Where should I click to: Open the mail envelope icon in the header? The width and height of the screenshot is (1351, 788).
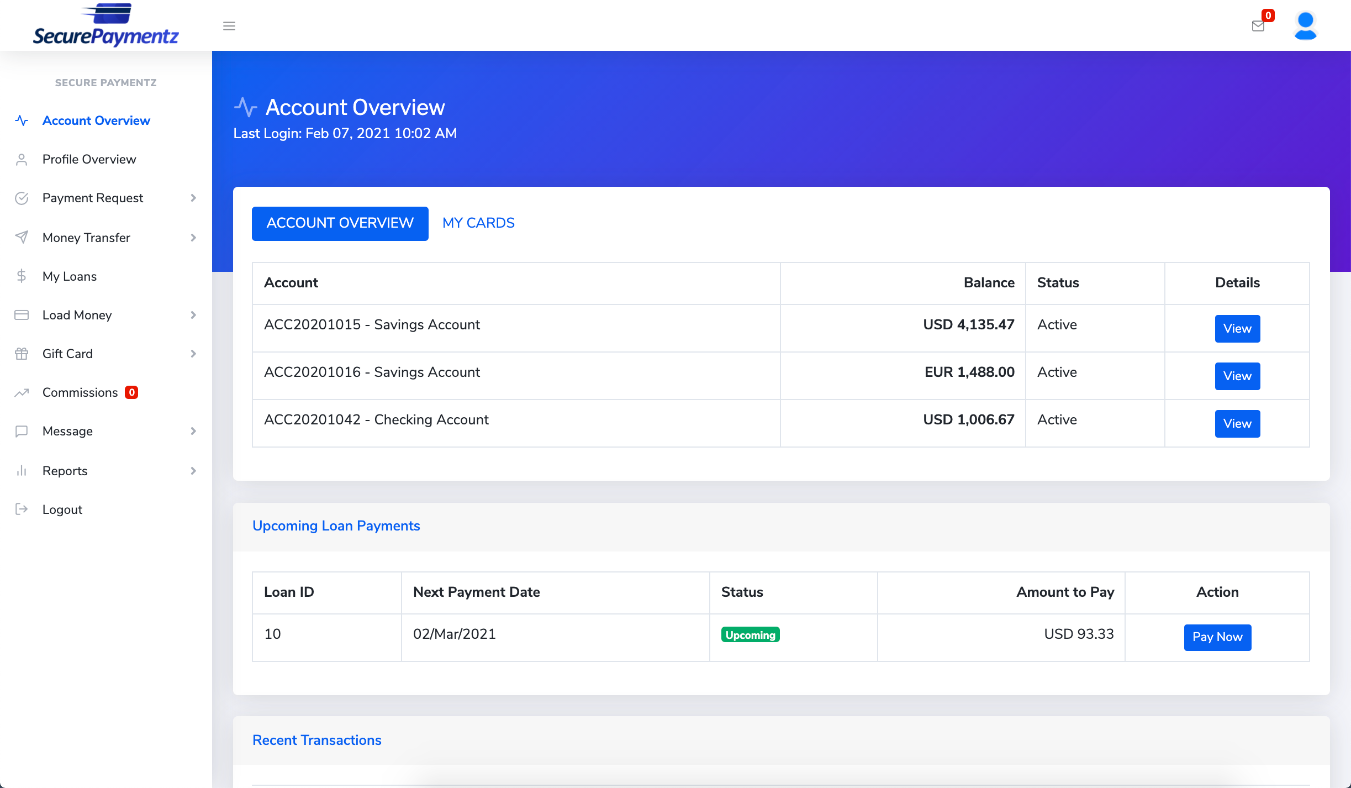pyautogui.click(x=1257, y=25)
